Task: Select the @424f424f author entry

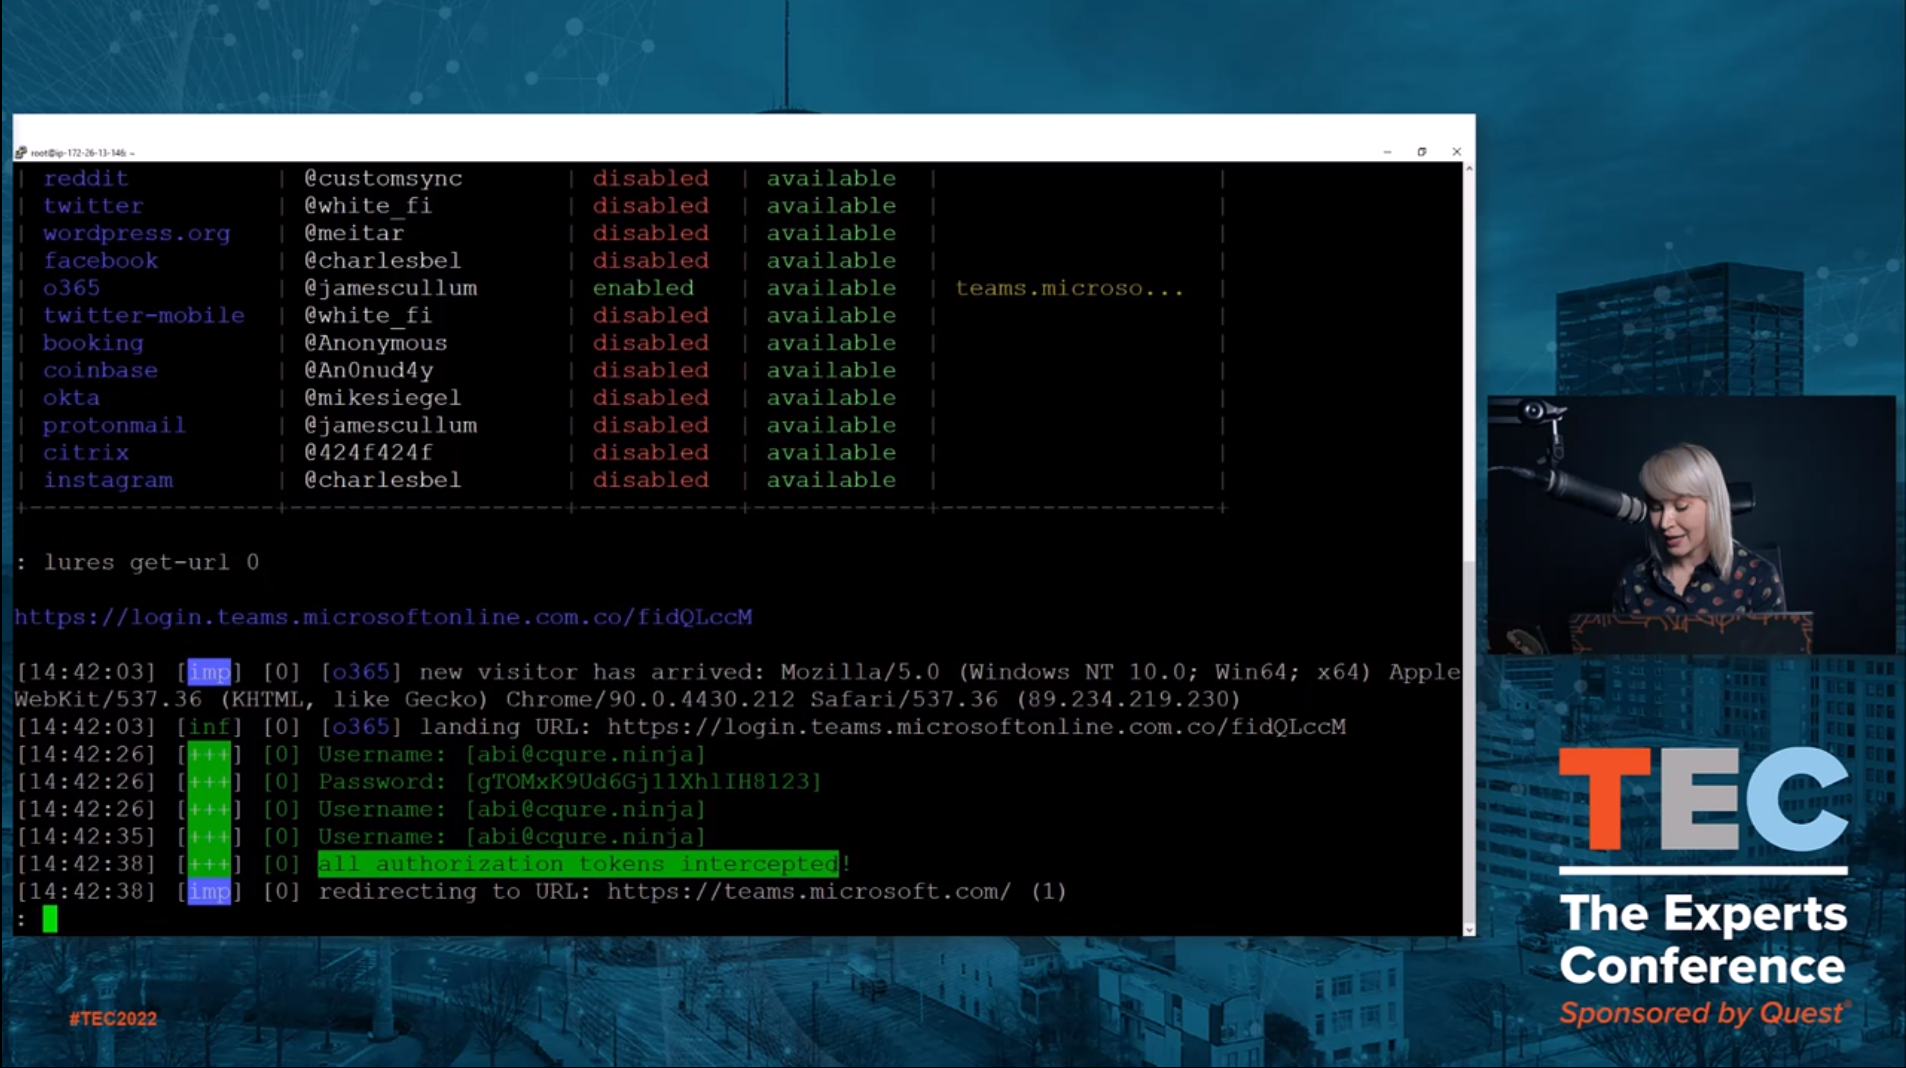Action: click(x=369, y=452)
